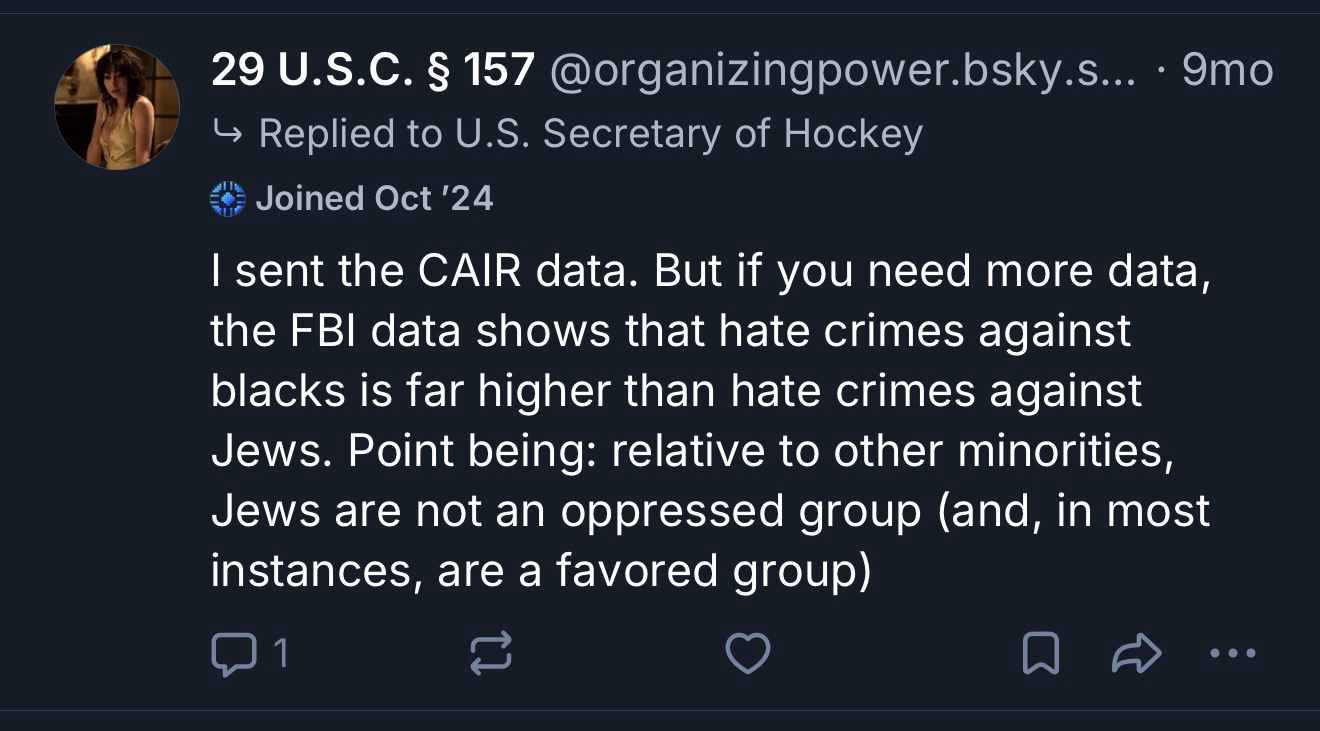Click the U.S. Secretary of Hockey name

point(683,133)
